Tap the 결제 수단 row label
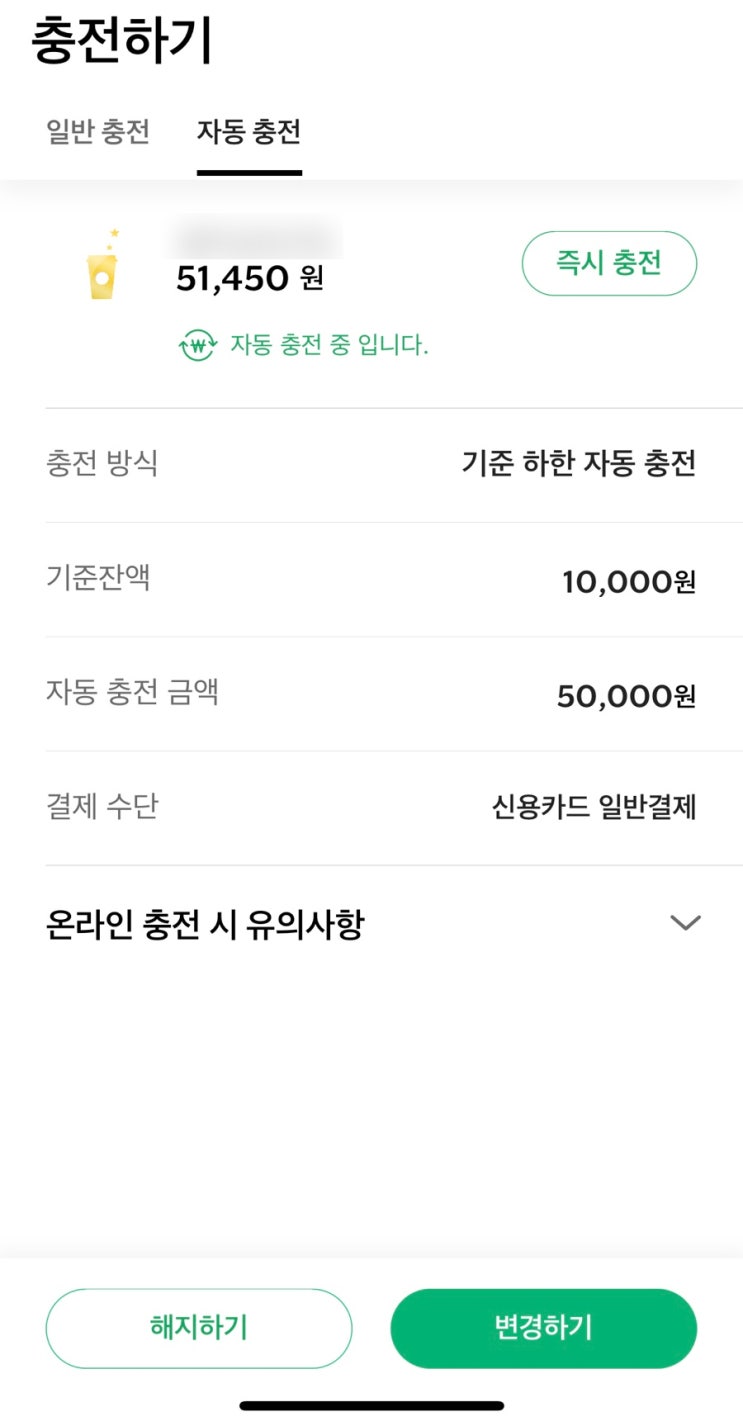Image resolution: width=743 pixels, height=1426 pixels. (x=102, y=806)
